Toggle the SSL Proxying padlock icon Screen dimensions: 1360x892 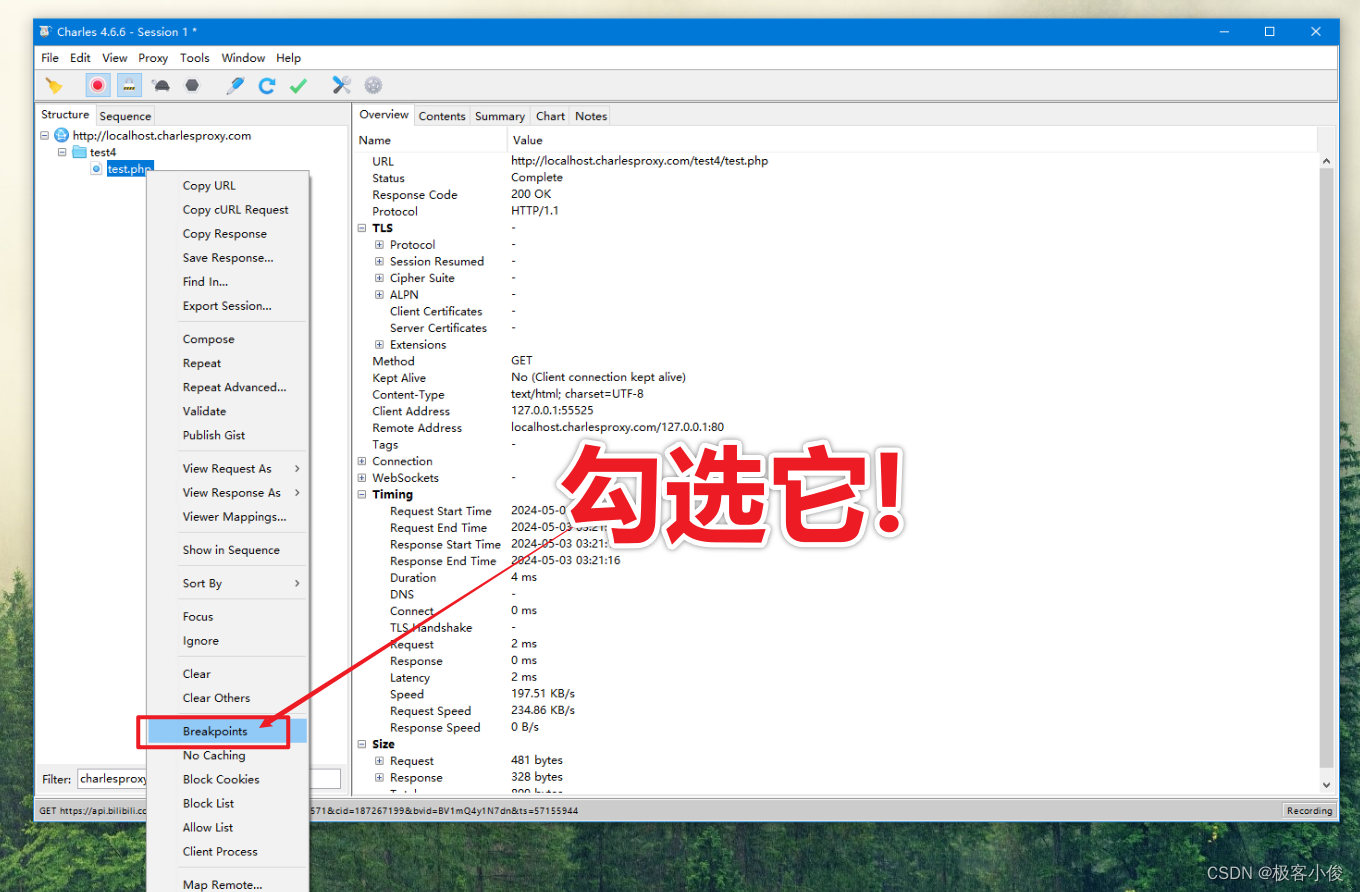129,86
